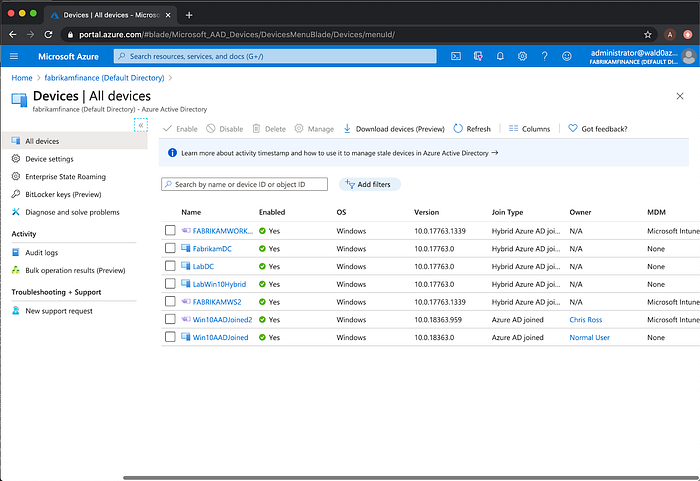The image size is (700, 481).
Task: Open Diagnose and solve problems
Action: tap(74, 212)
